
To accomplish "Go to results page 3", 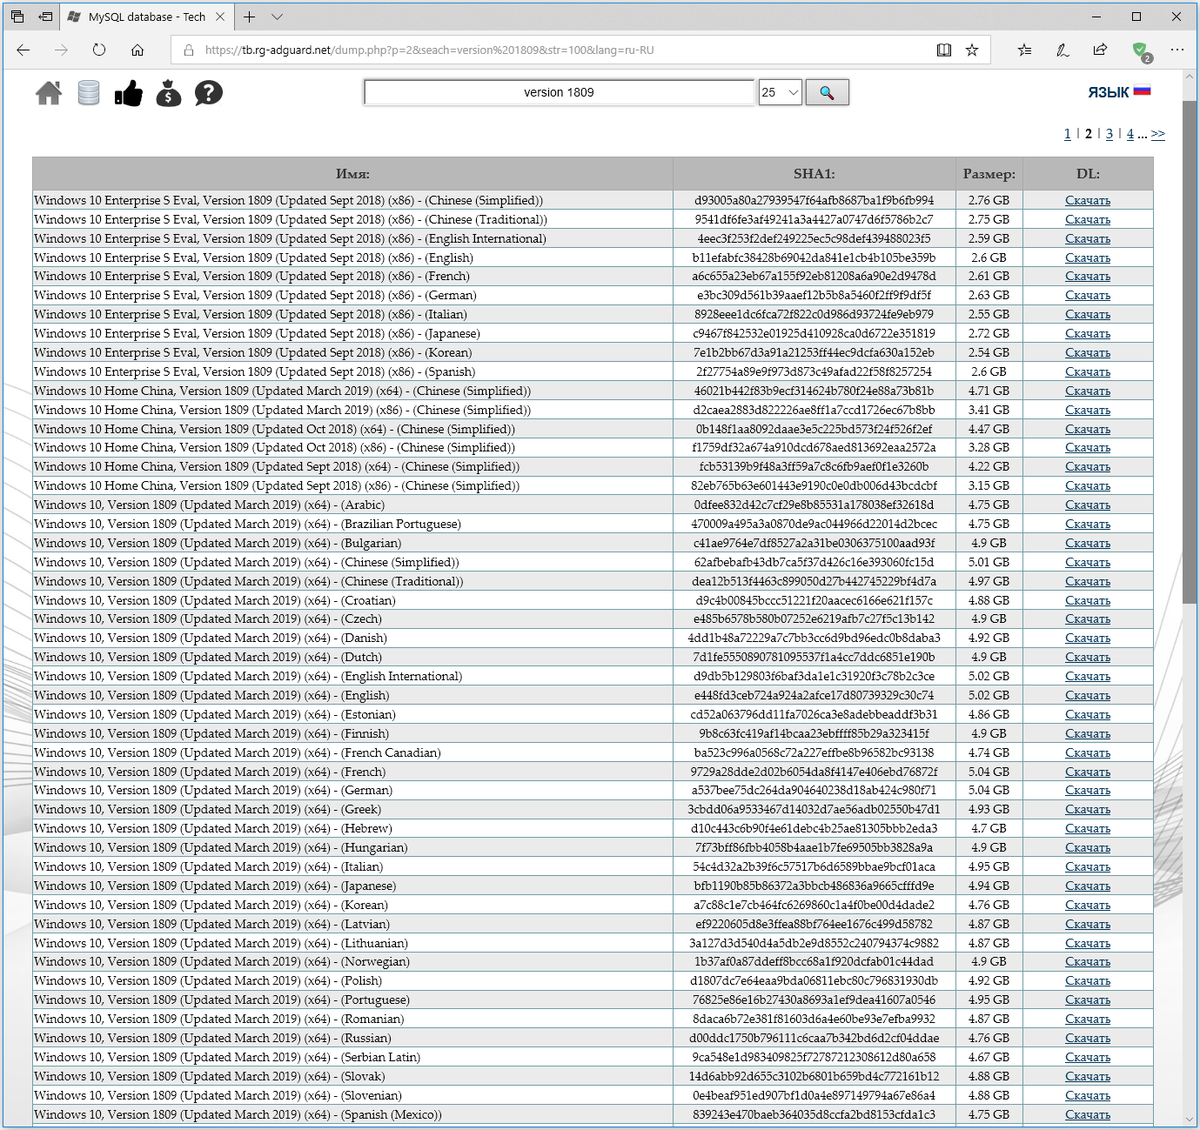I will 1109,134.
